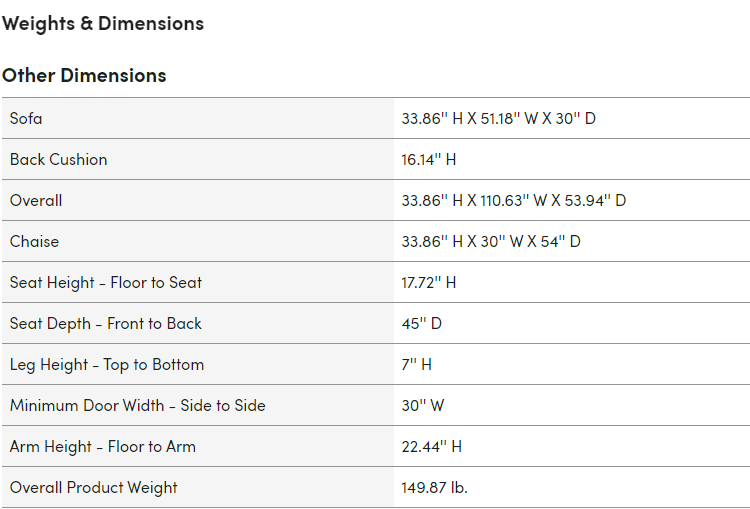Click the 45" D seat depth value
The height and width of the screenshot is (509, 750).
click(x=421, y=323)
